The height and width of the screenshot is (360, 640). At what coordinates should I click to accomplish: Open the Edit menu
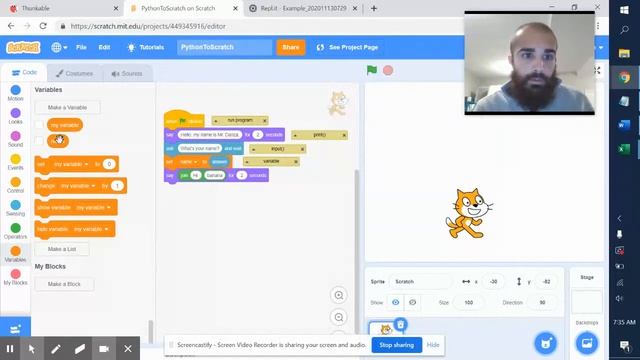104,47
